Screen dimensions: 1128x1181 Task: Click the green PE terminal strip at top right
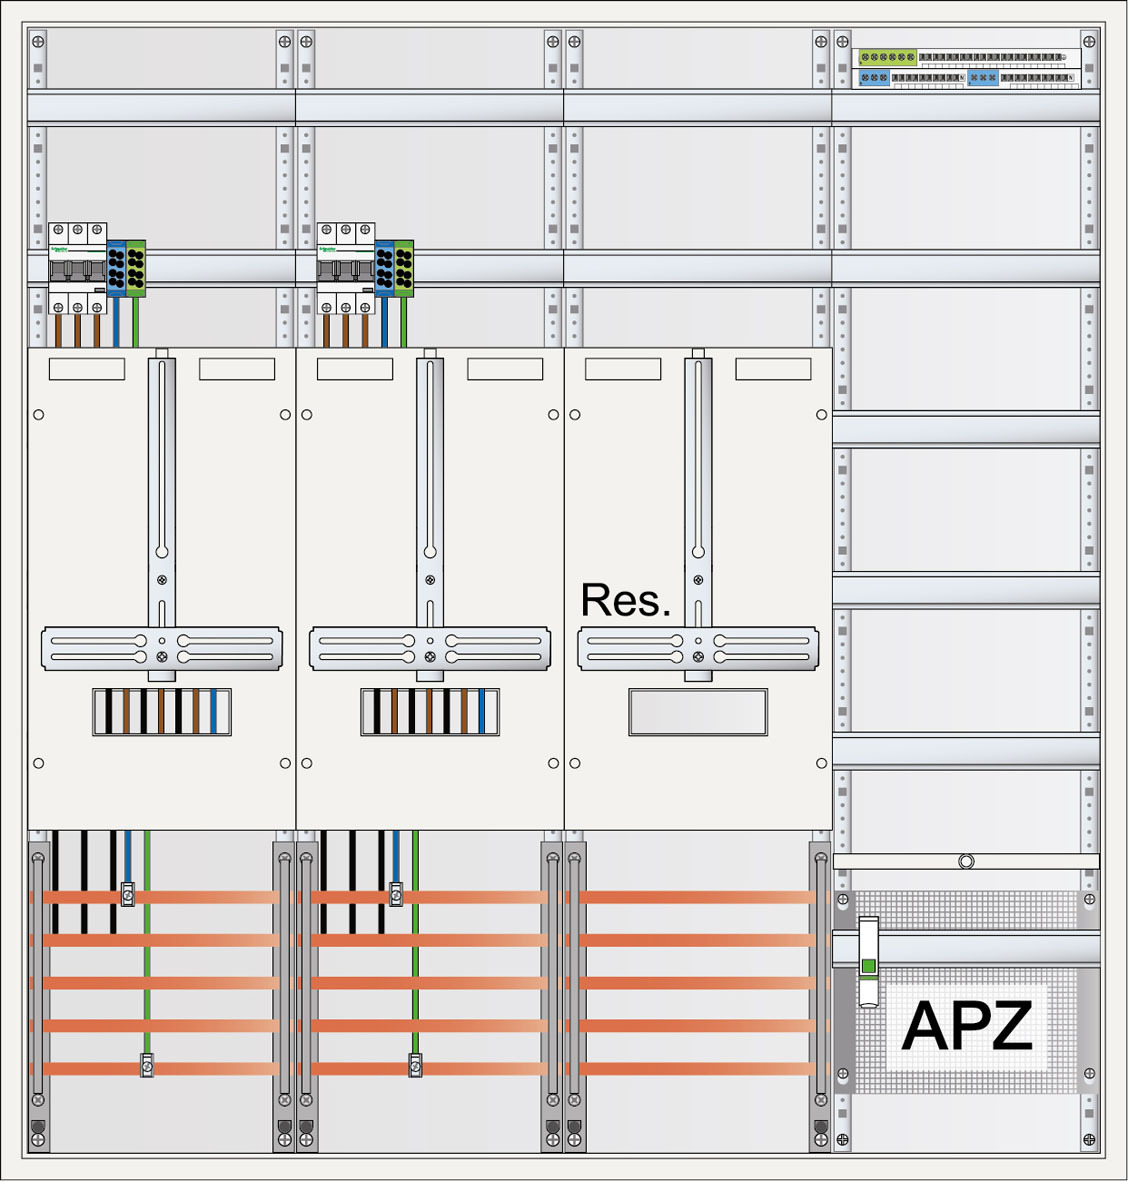pos(887,58)
